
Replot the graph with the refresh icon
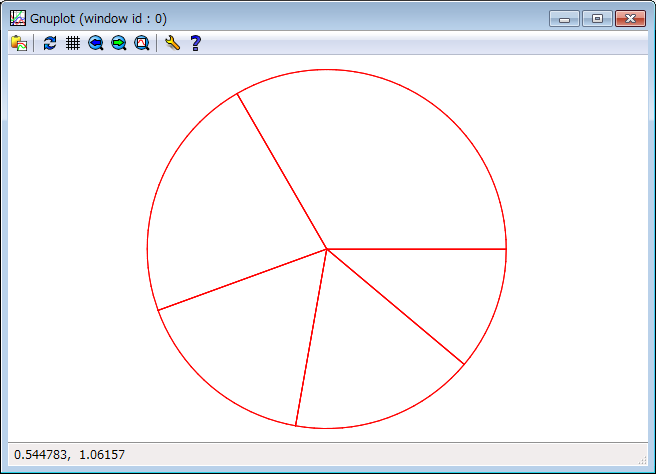tap(50, 43)
